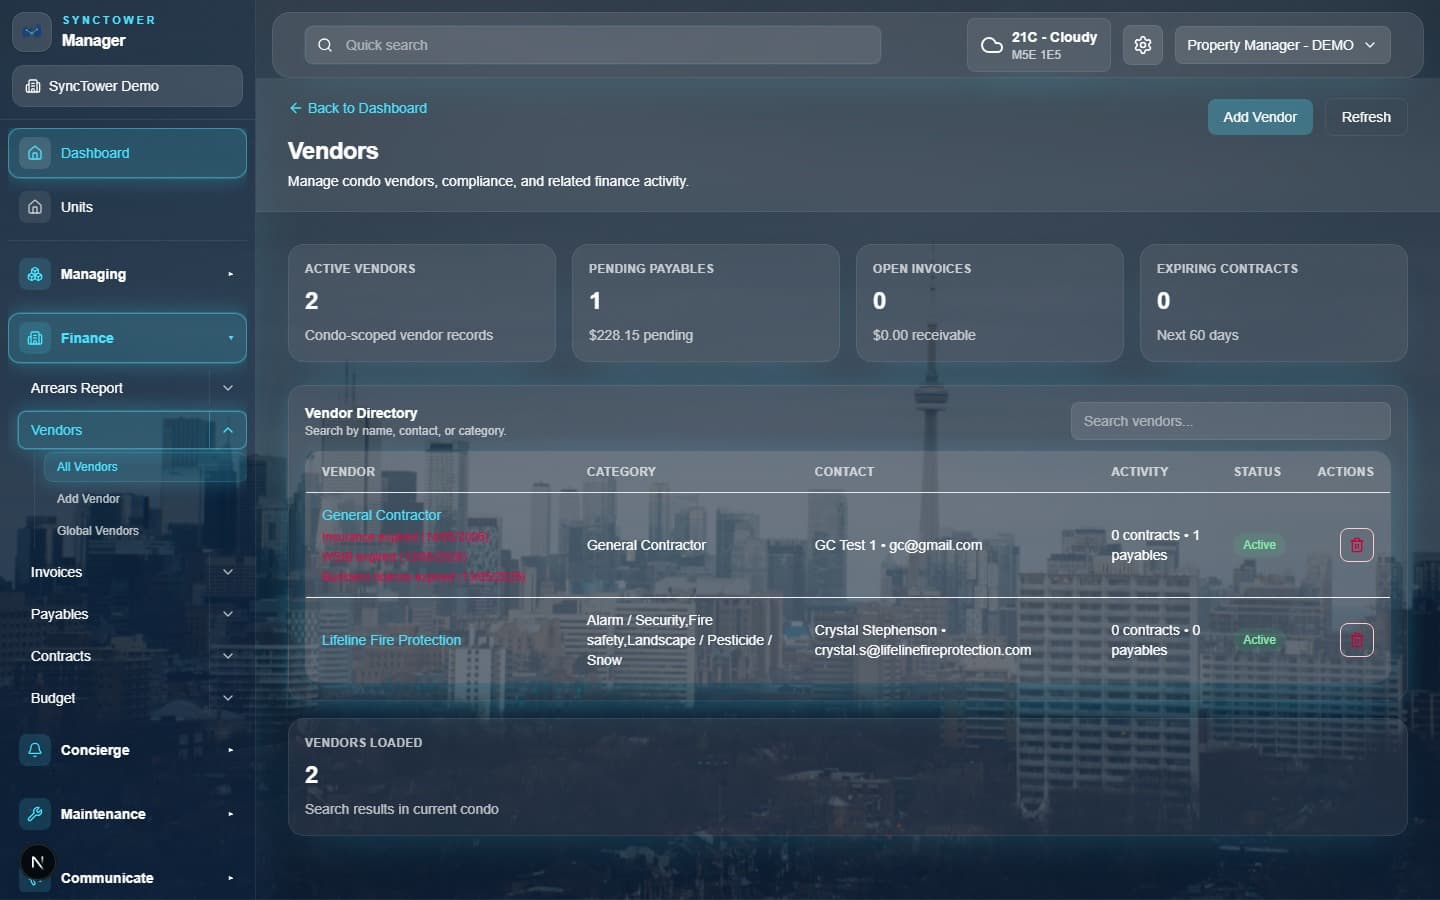Viewport: 1440px width, 900px height.
Task: Click the Active Vendors summary card
Action: pyautogui.click(x=422, y=303)
